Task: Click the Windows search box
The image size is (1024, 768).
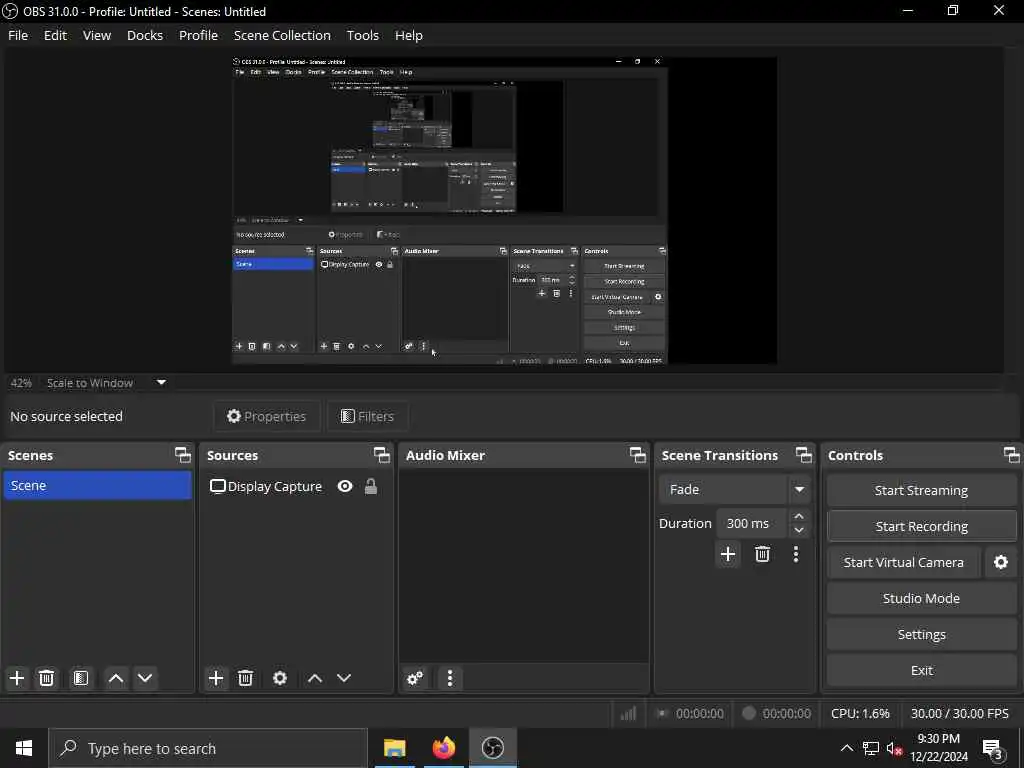Action: tap(208, 748)
